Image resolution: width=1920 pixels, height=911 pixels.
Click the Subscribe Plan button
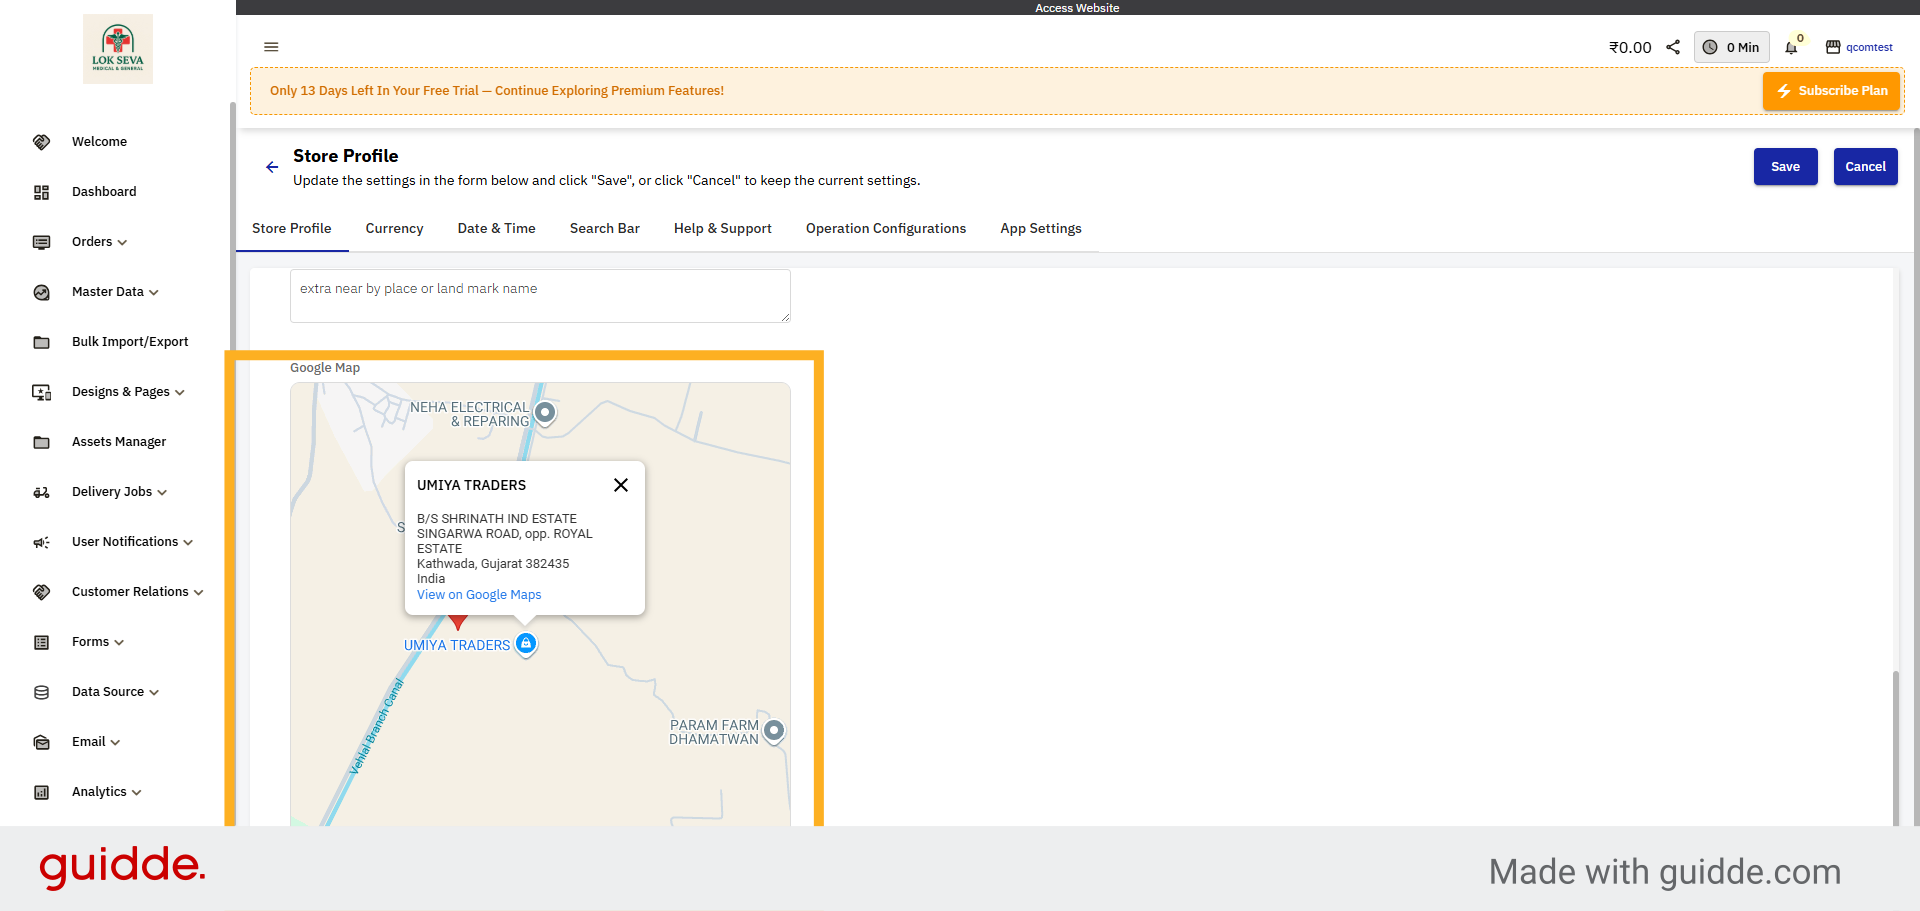(1831, 91)
